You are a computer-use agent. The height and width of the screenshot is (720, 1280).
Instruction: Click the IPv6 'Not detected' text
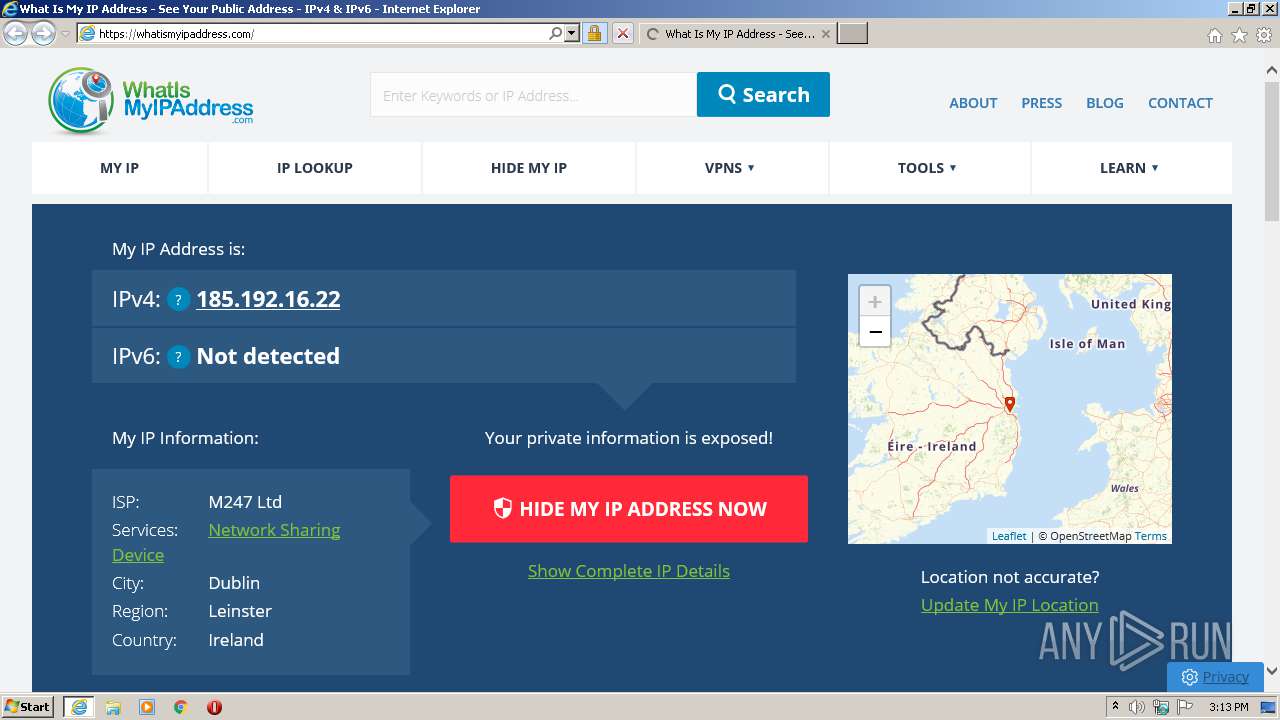[268, 356]
